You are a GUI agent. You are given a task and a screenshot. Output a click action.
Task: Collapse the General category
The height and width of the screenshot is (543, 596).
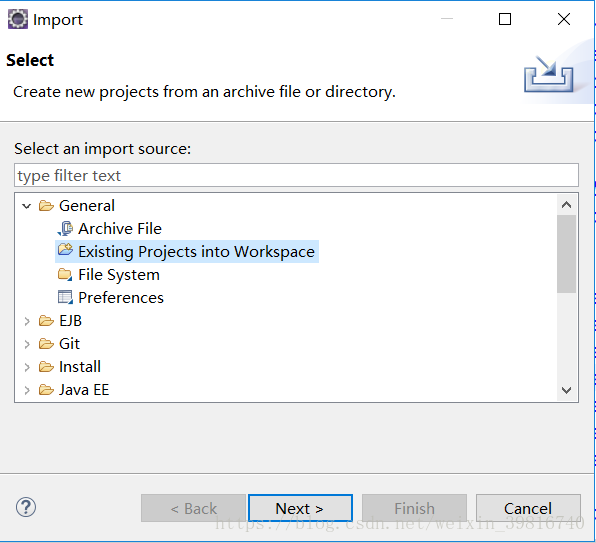(x=27, y=206)
